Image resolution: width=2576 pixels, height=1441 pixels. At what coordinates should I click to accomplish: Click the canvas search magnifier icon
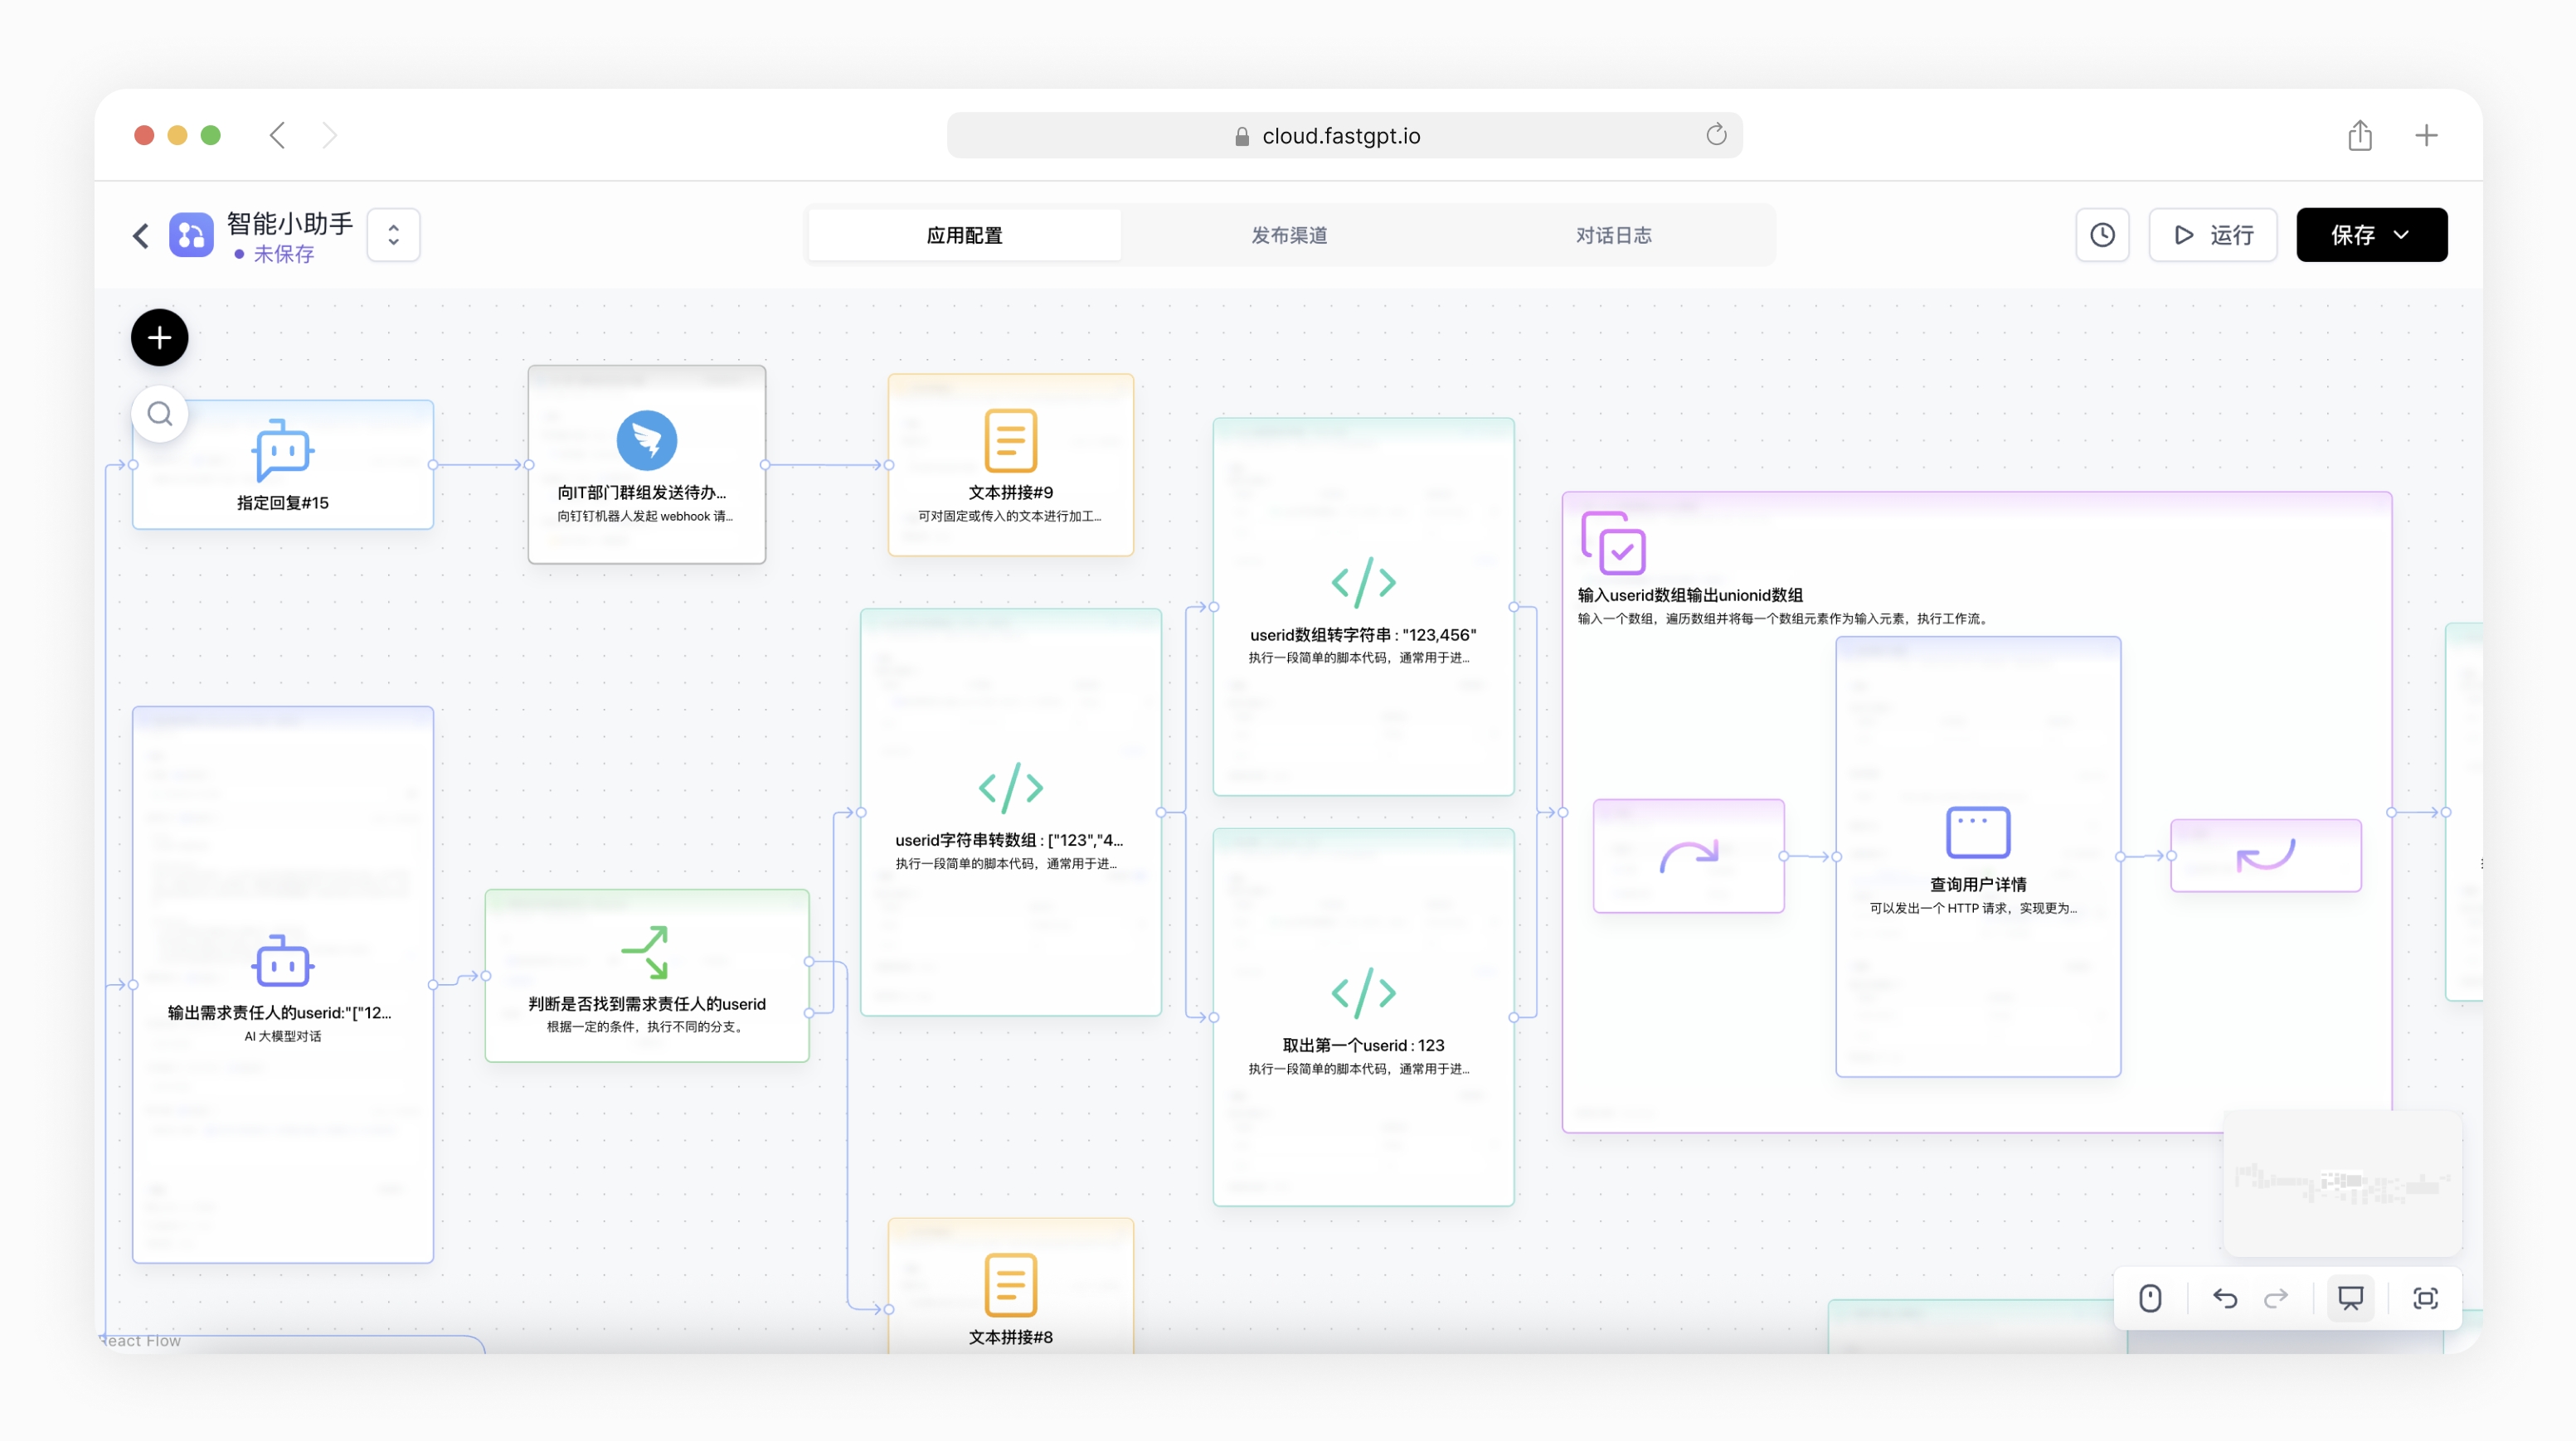(x=160, y=414)
